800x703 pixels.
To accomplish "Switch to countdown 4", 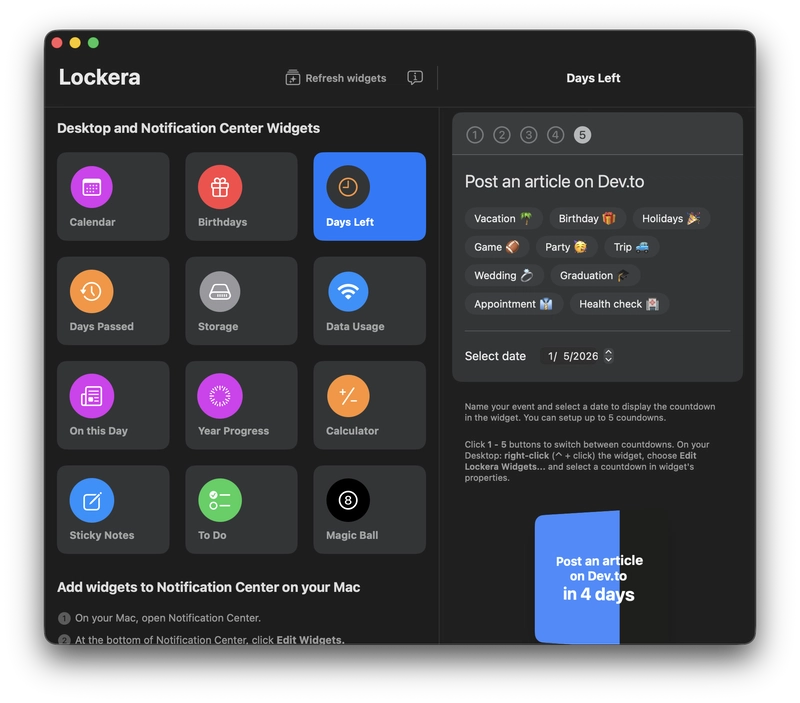I will (x=555, y=135).
